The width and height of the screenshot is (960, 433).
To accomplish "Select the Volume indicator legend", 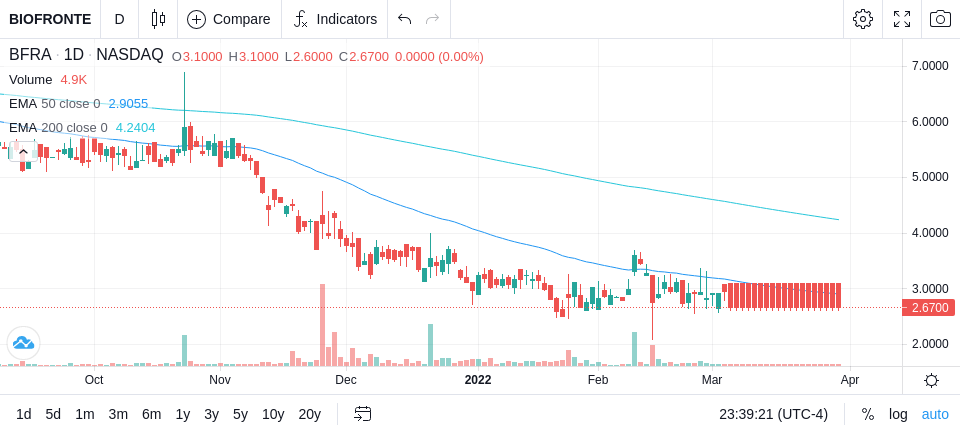I will tap(31, 80).
